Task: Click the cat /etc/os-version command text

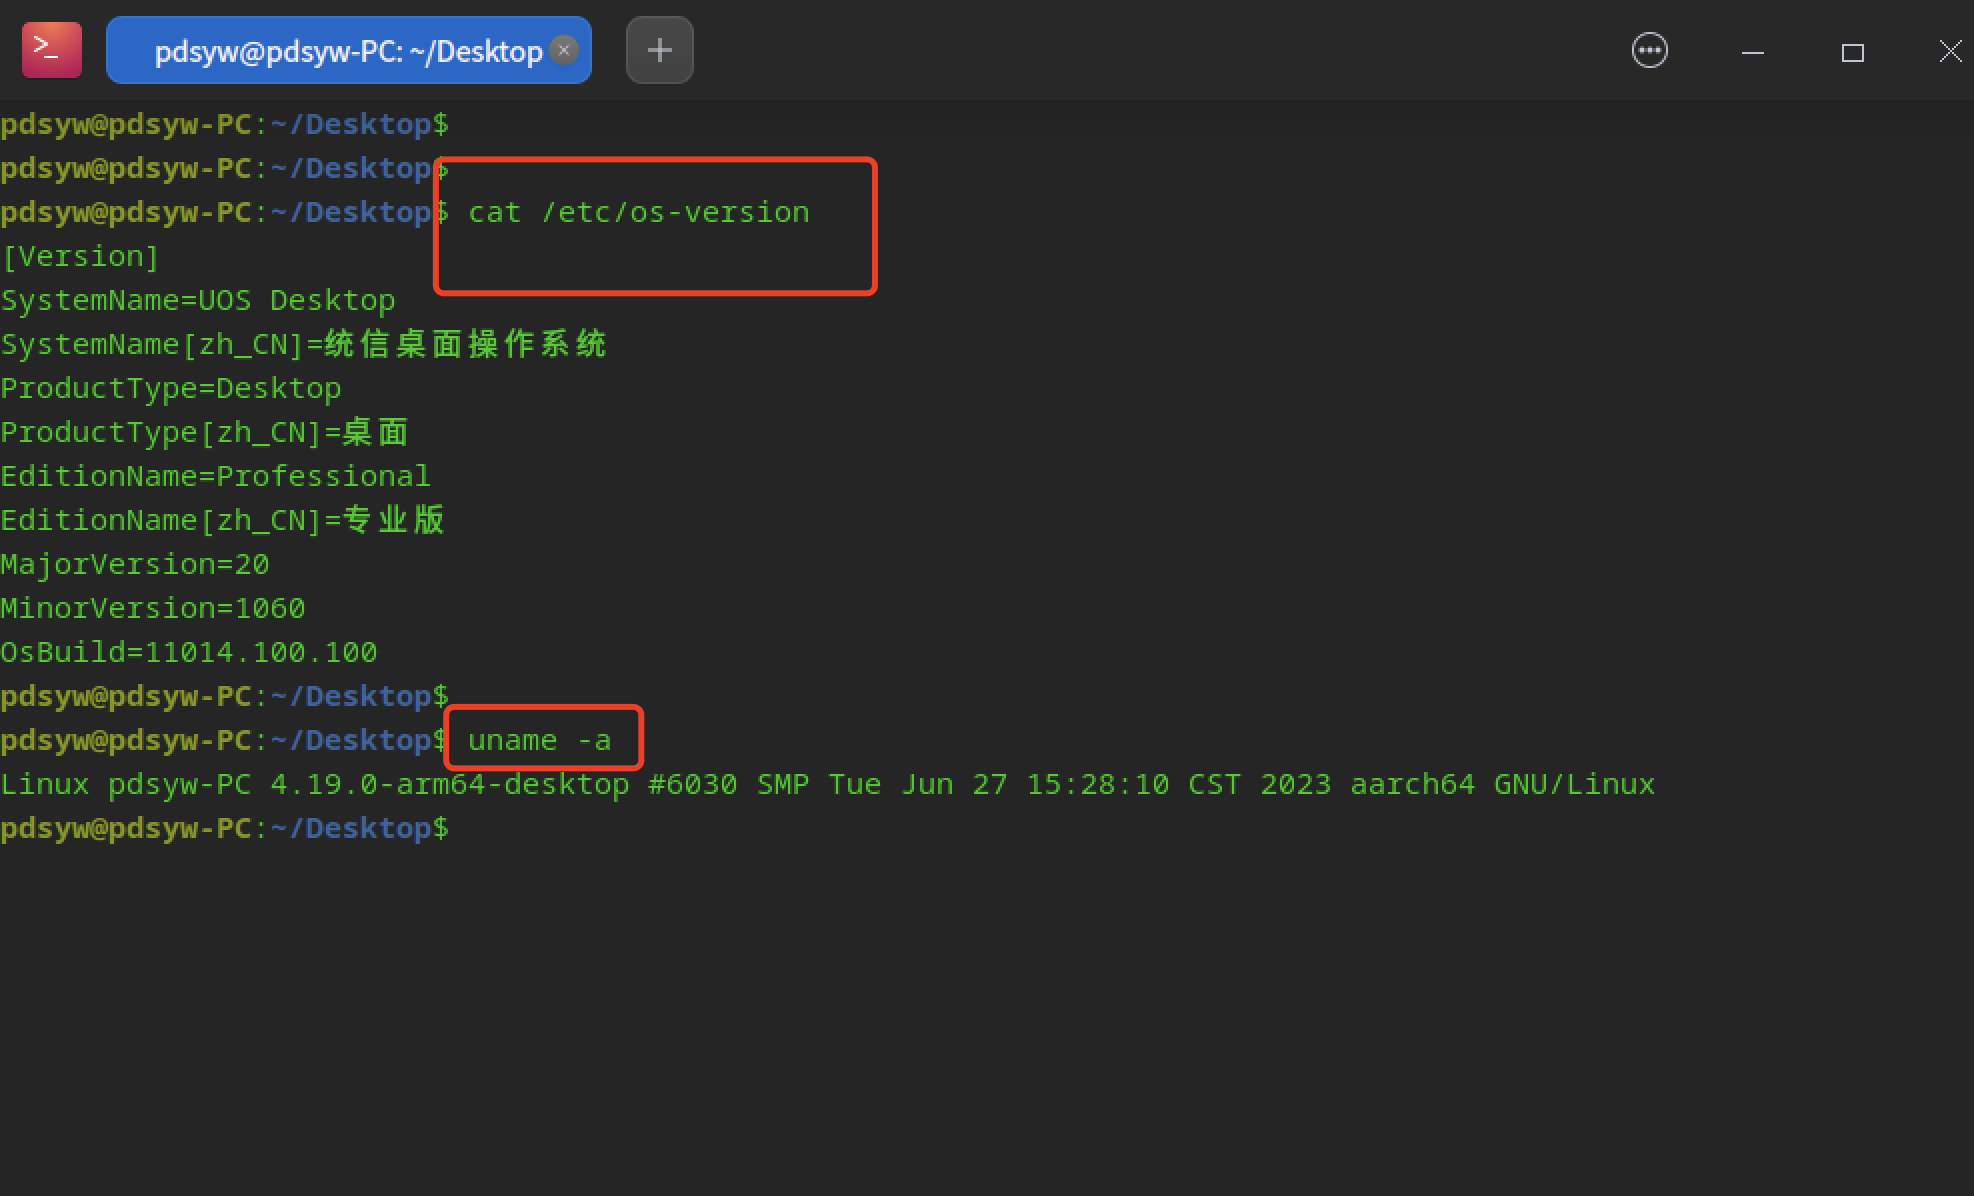Action: click(x=638, y=212)
